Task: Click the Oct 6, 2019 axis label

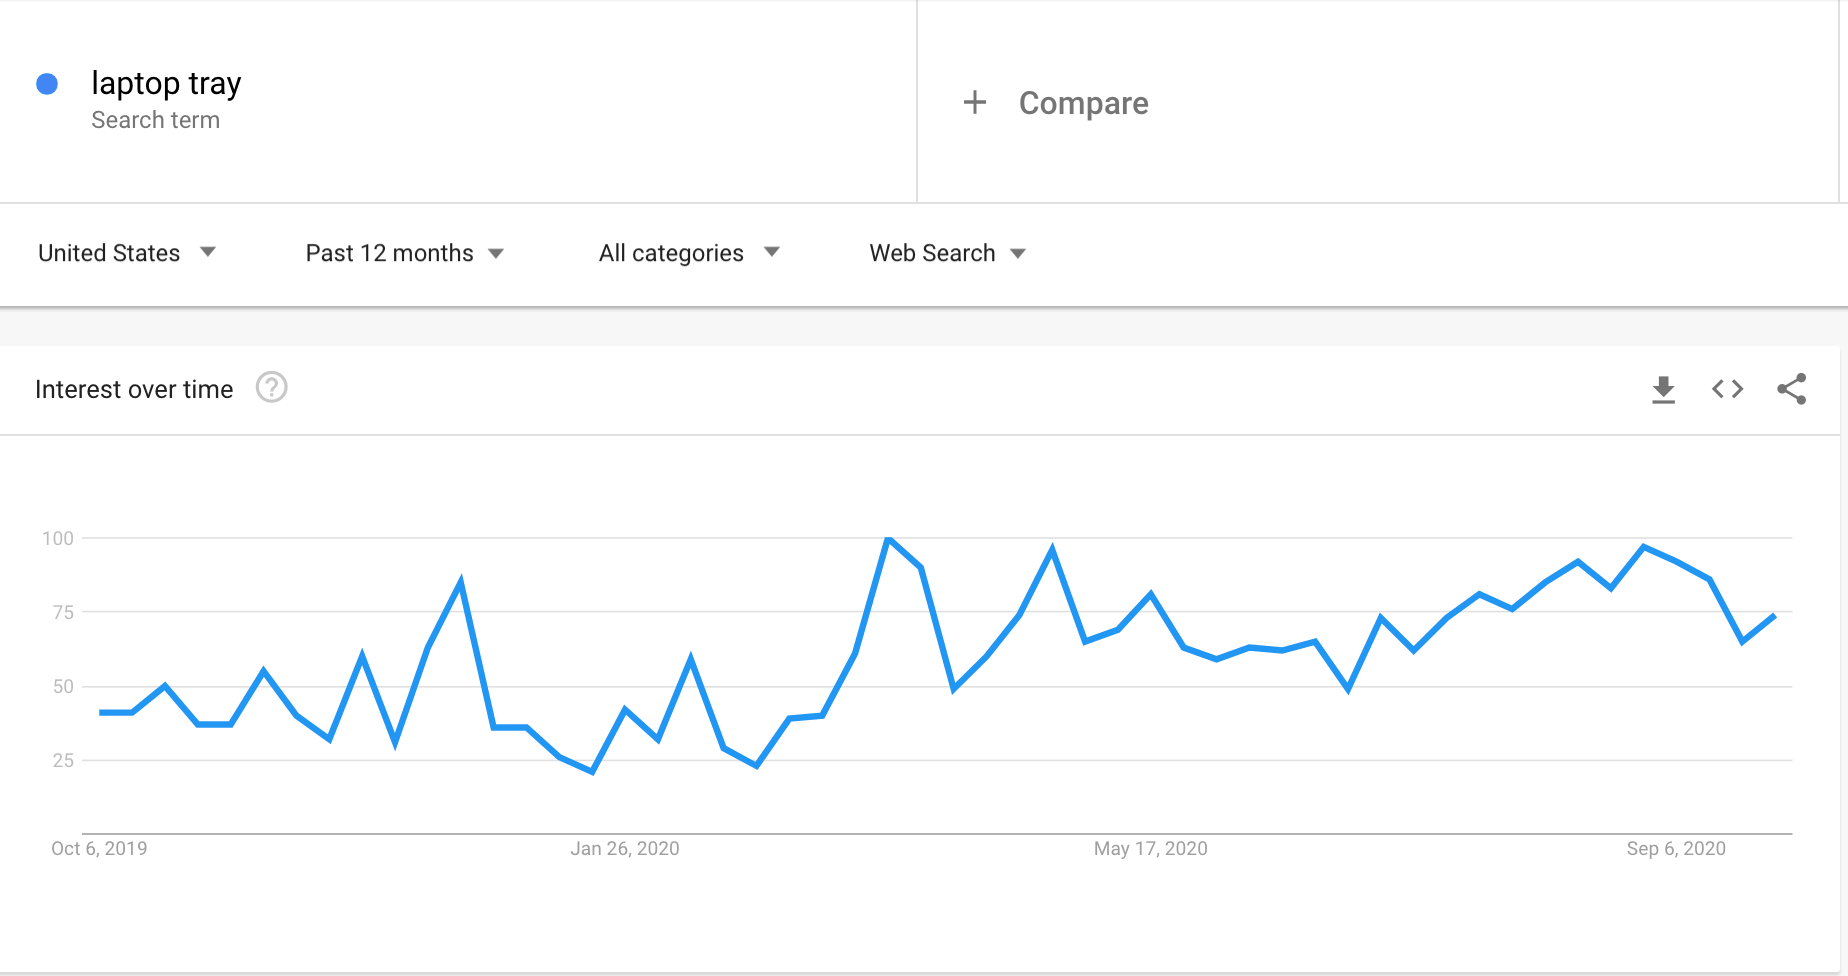Action: point(99,849)
